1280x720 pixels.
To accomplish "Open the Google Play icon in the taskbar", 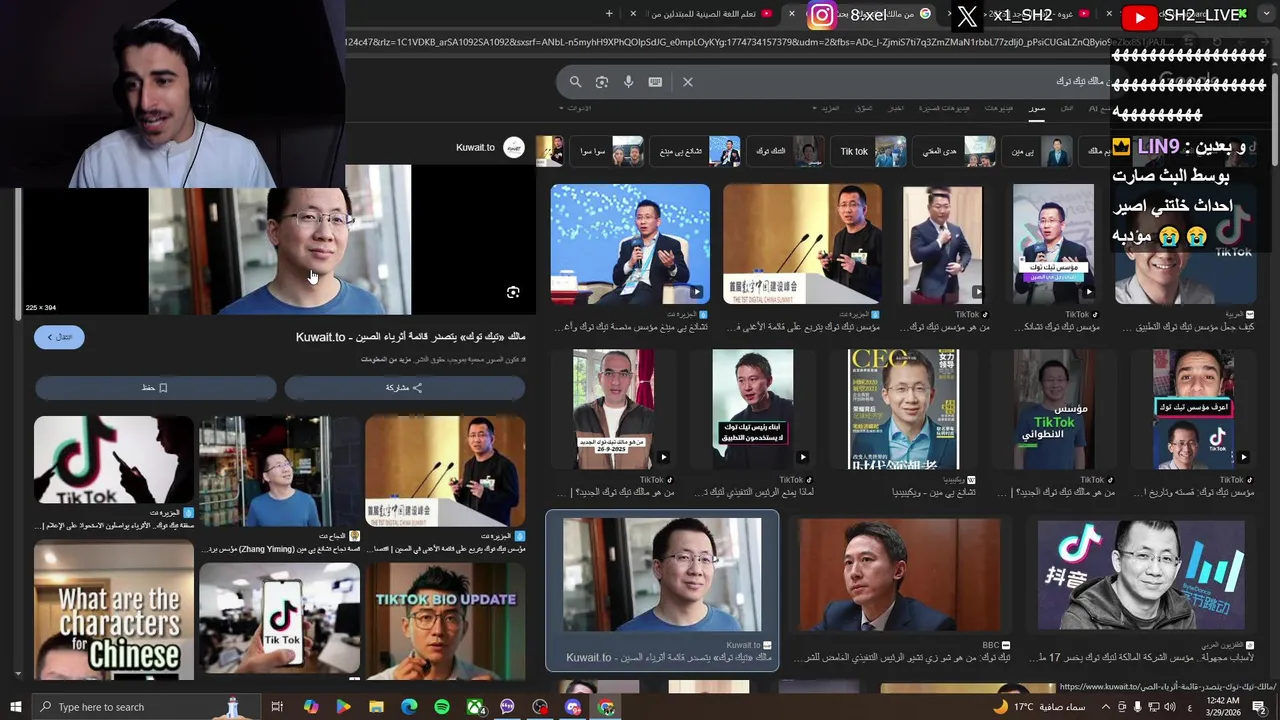I will (343, 707).
